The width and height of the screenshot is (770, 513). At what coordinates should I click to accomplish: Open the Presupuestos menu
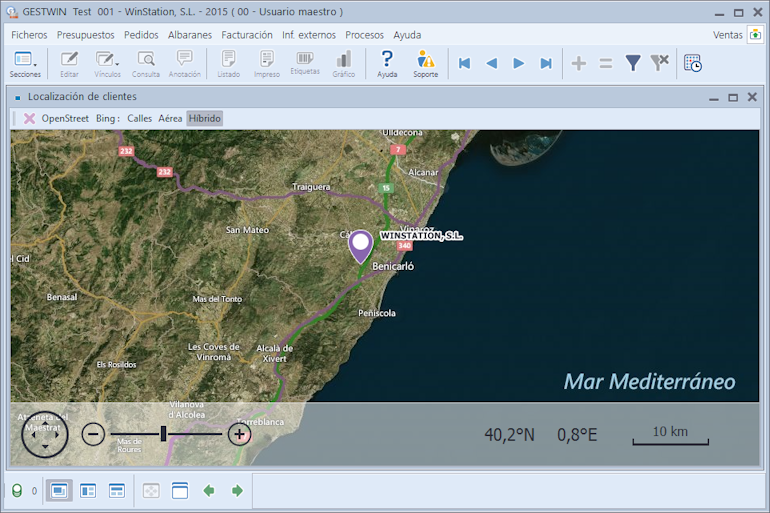85,35
